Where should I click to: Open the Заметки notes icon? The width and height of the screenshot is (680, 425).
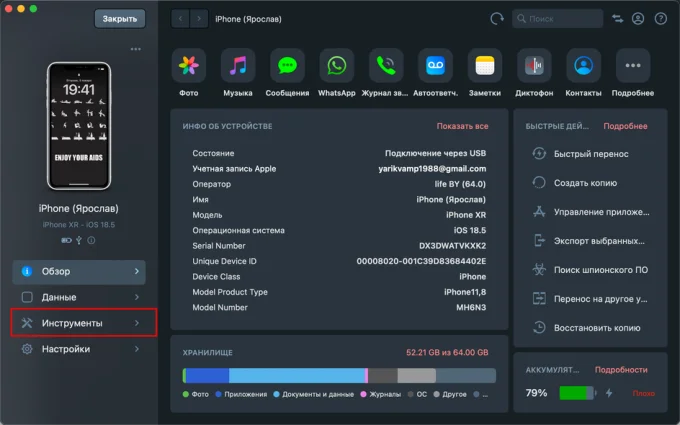pos(485,66)
